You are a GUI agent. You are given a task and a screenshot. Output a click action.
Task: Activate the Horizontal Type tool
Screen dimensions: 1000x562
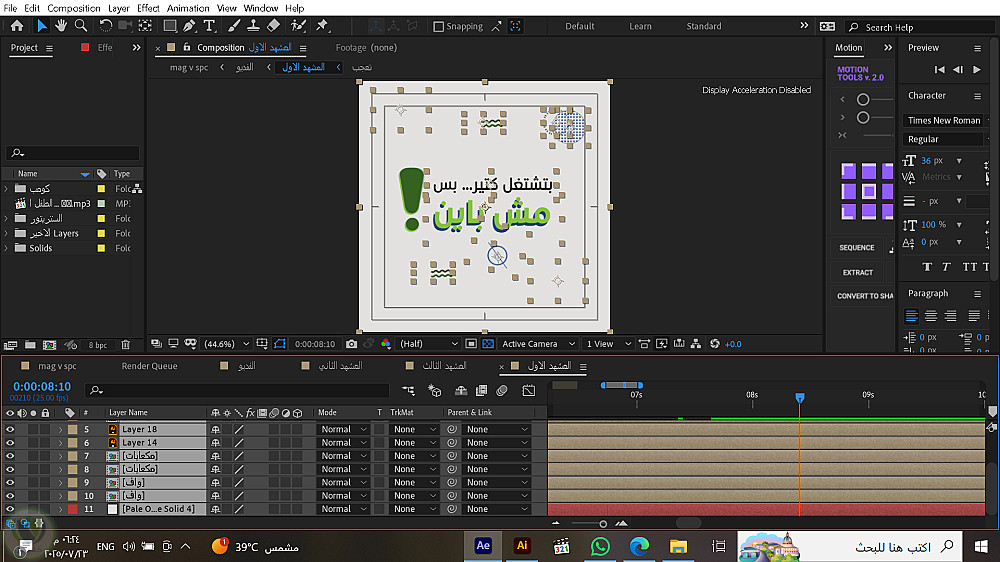point(209,26)
